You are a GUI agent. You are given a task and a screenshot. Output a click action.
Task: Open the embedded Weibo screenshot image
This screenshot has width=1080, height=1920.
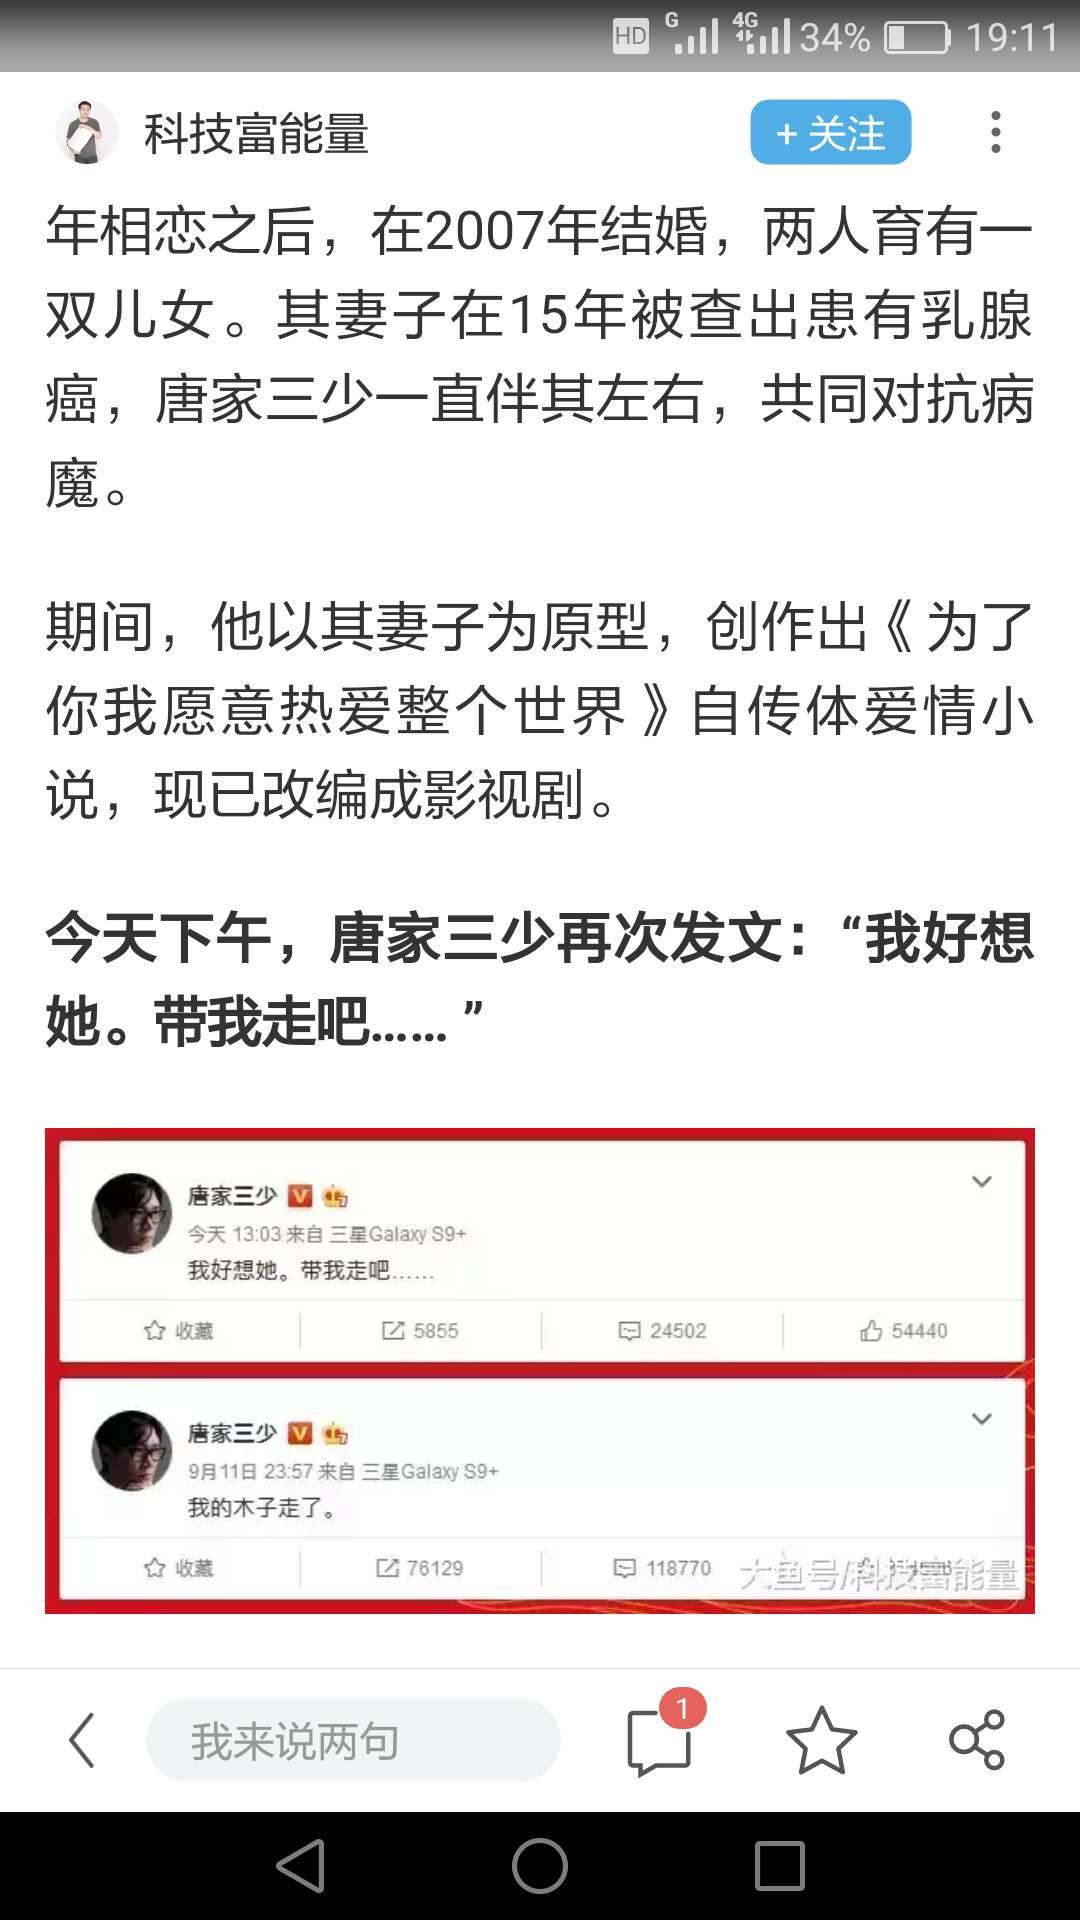(x=540, y=1370)
